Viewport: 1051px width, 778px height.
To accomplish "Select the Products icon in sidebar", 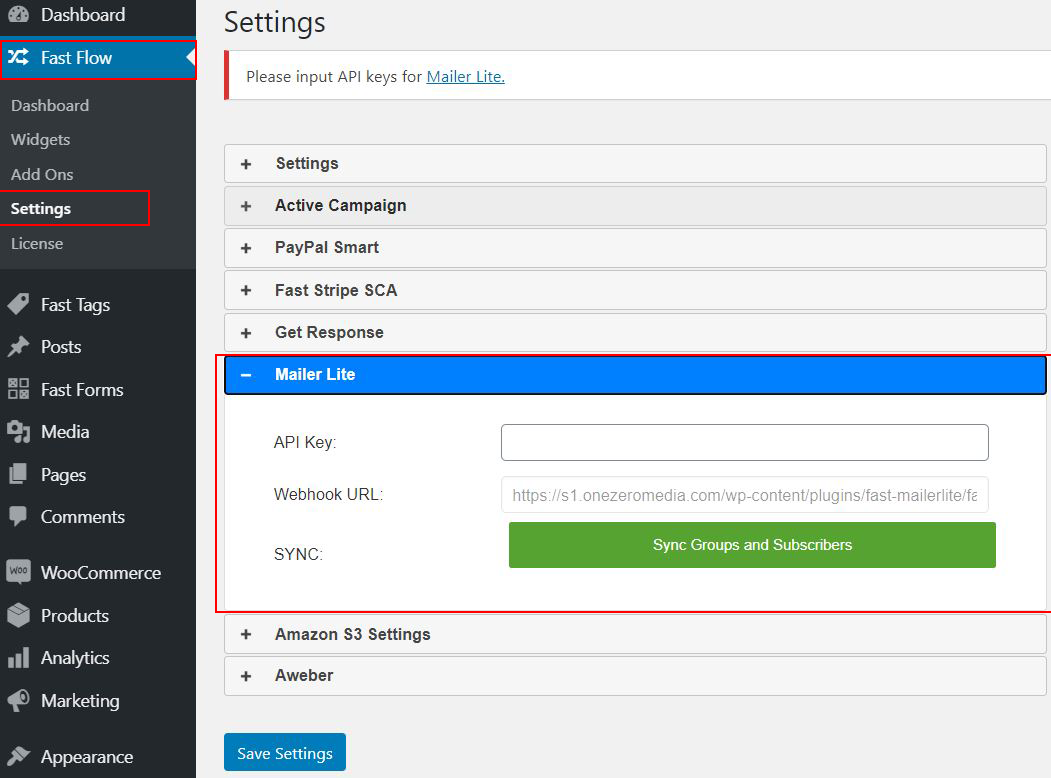I will coord(18,616).
